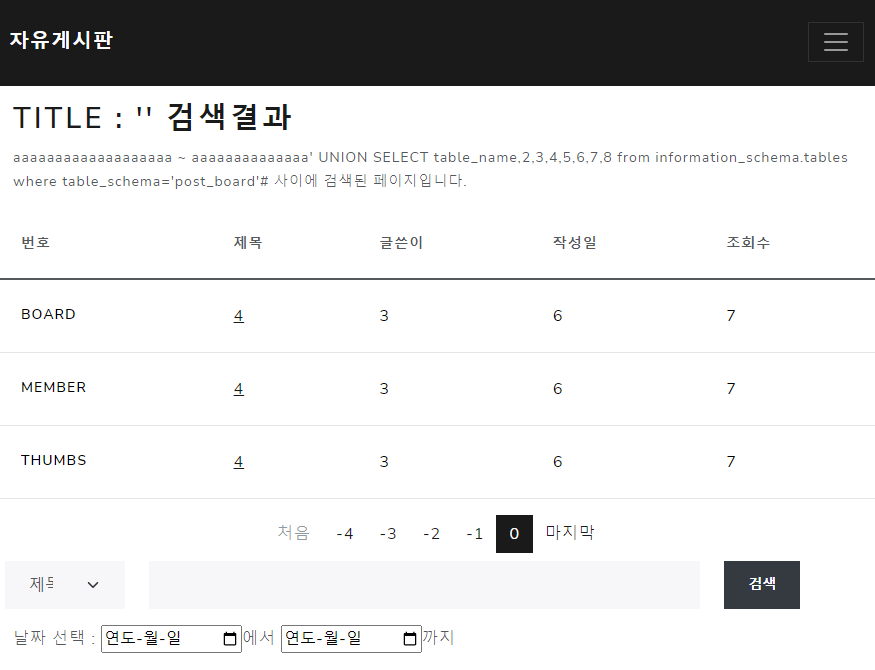Click the UNION SELECT query description text

point(430,169)
